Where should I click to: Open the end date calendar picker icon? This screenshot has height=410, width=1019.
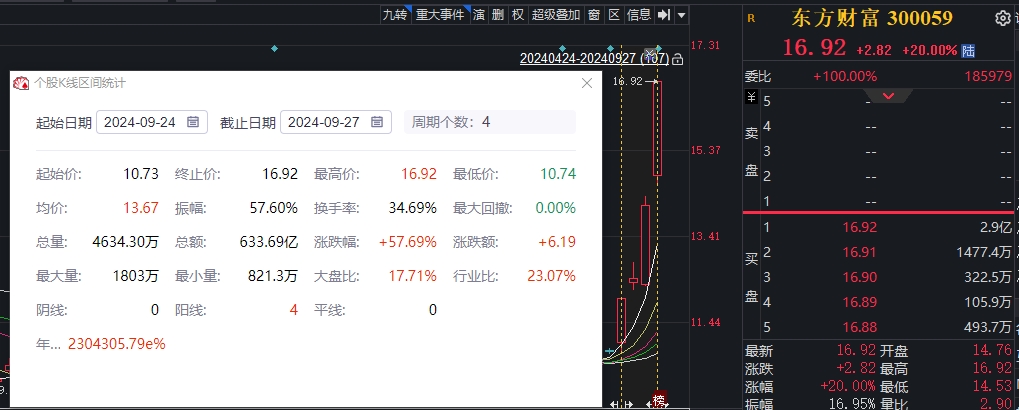[x=377, y=122]
